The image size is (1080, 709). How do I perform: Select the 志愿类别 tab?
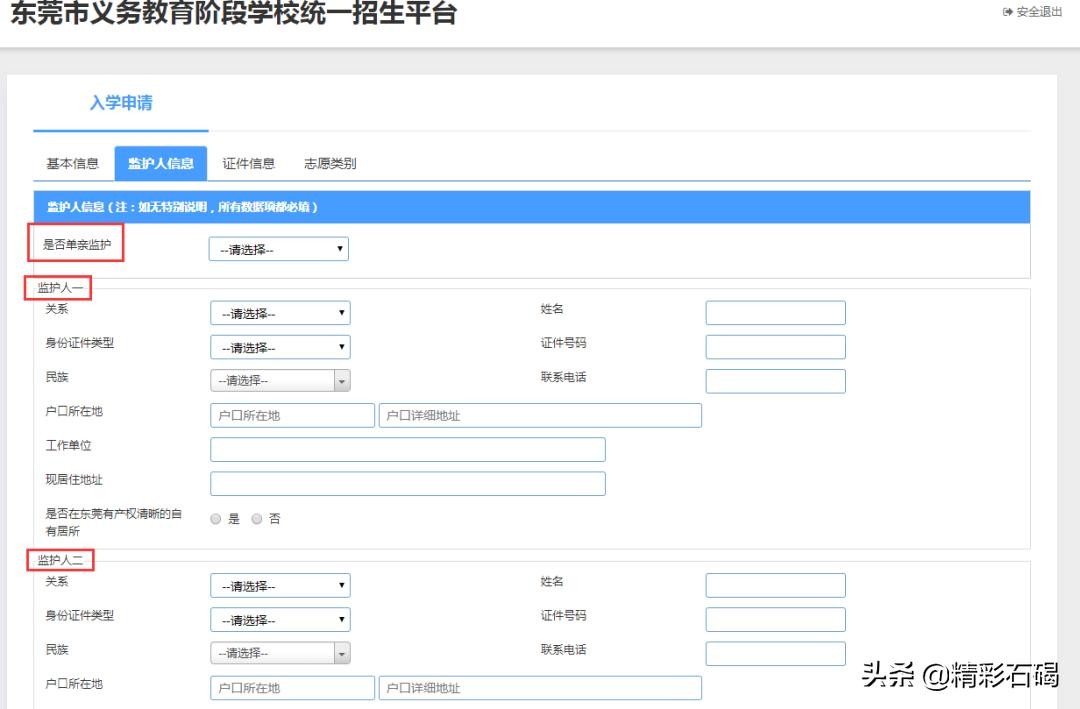pyautogui.click(x=330, y=163)
